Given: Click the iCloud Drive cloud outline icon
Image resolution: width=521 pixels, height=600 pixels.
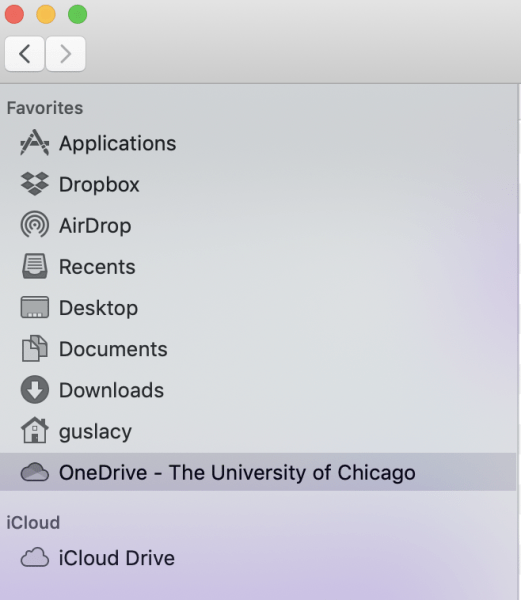Looking at the screenshot, I should (x=34, y=557).
